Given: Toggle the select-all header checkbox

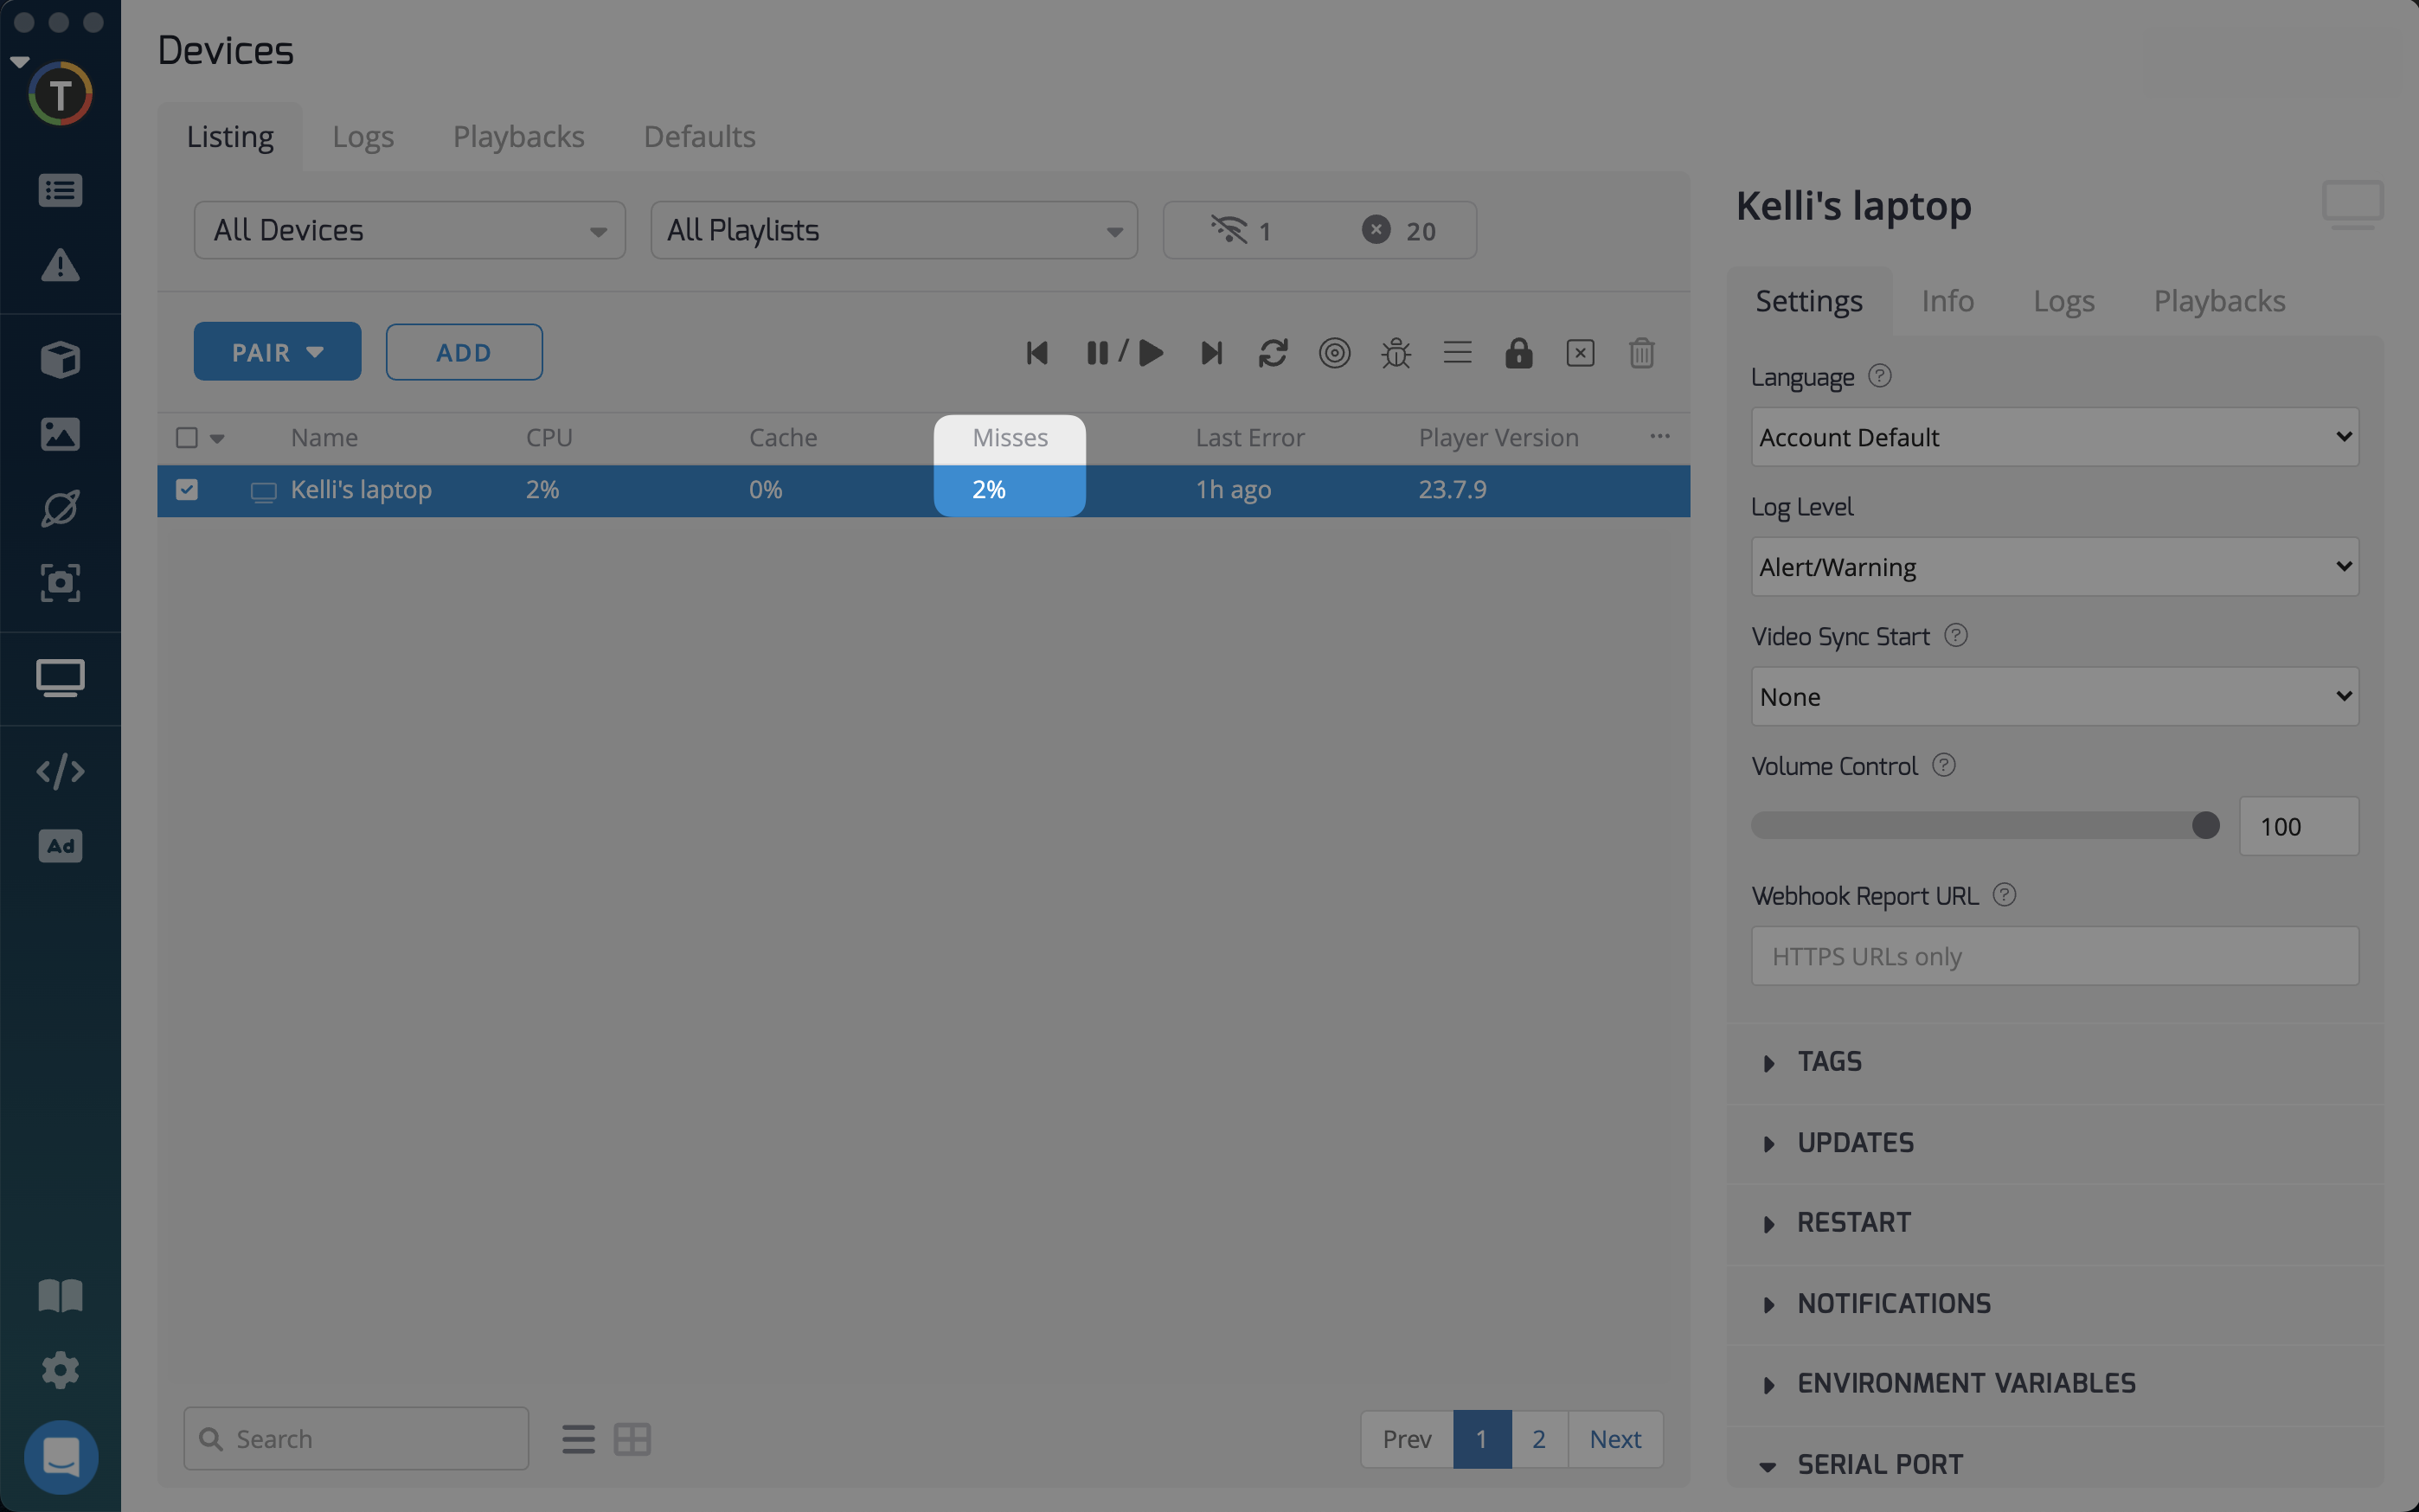Looking at the screenshot, I should click(x=187, y=438).
